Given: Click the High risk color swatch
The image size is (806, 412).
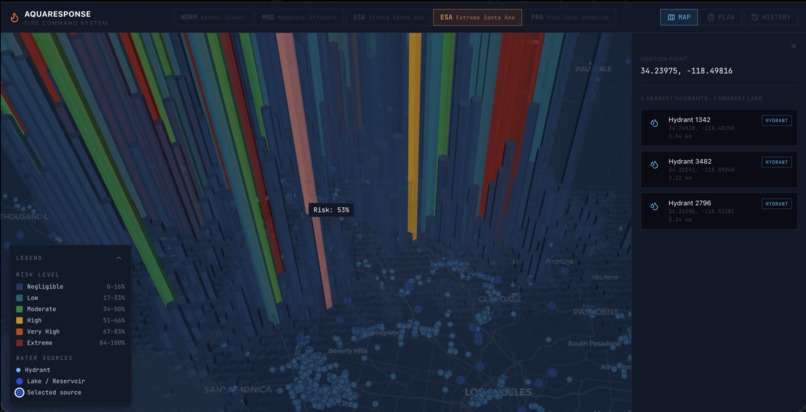Looking at the screenshot, I should (20, 321).
